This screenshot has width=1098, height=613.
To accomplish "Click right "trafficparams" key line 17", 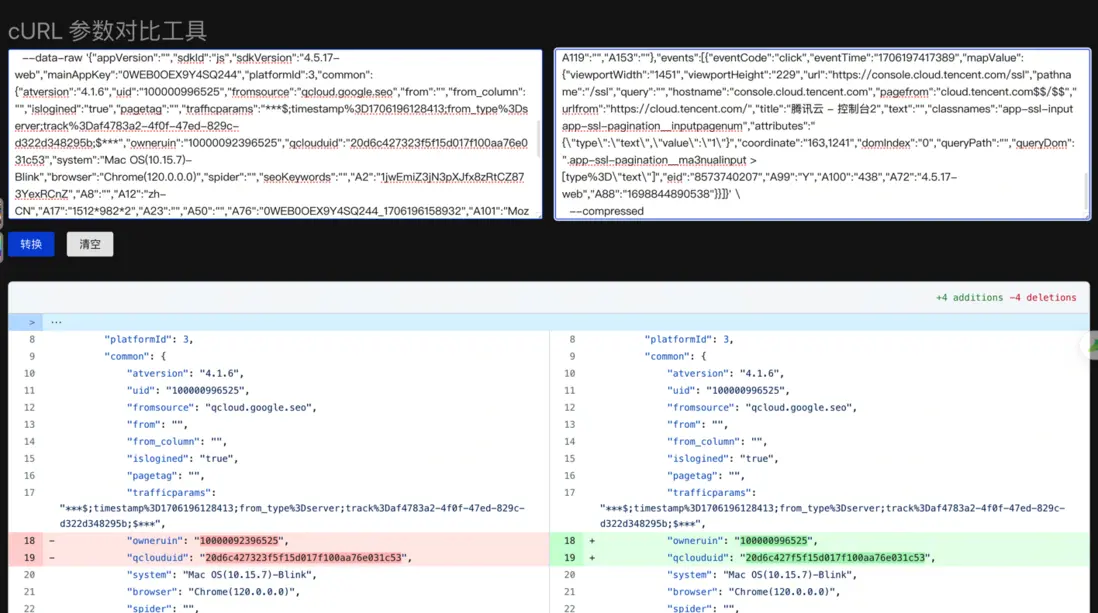I will tap(709, 493).
